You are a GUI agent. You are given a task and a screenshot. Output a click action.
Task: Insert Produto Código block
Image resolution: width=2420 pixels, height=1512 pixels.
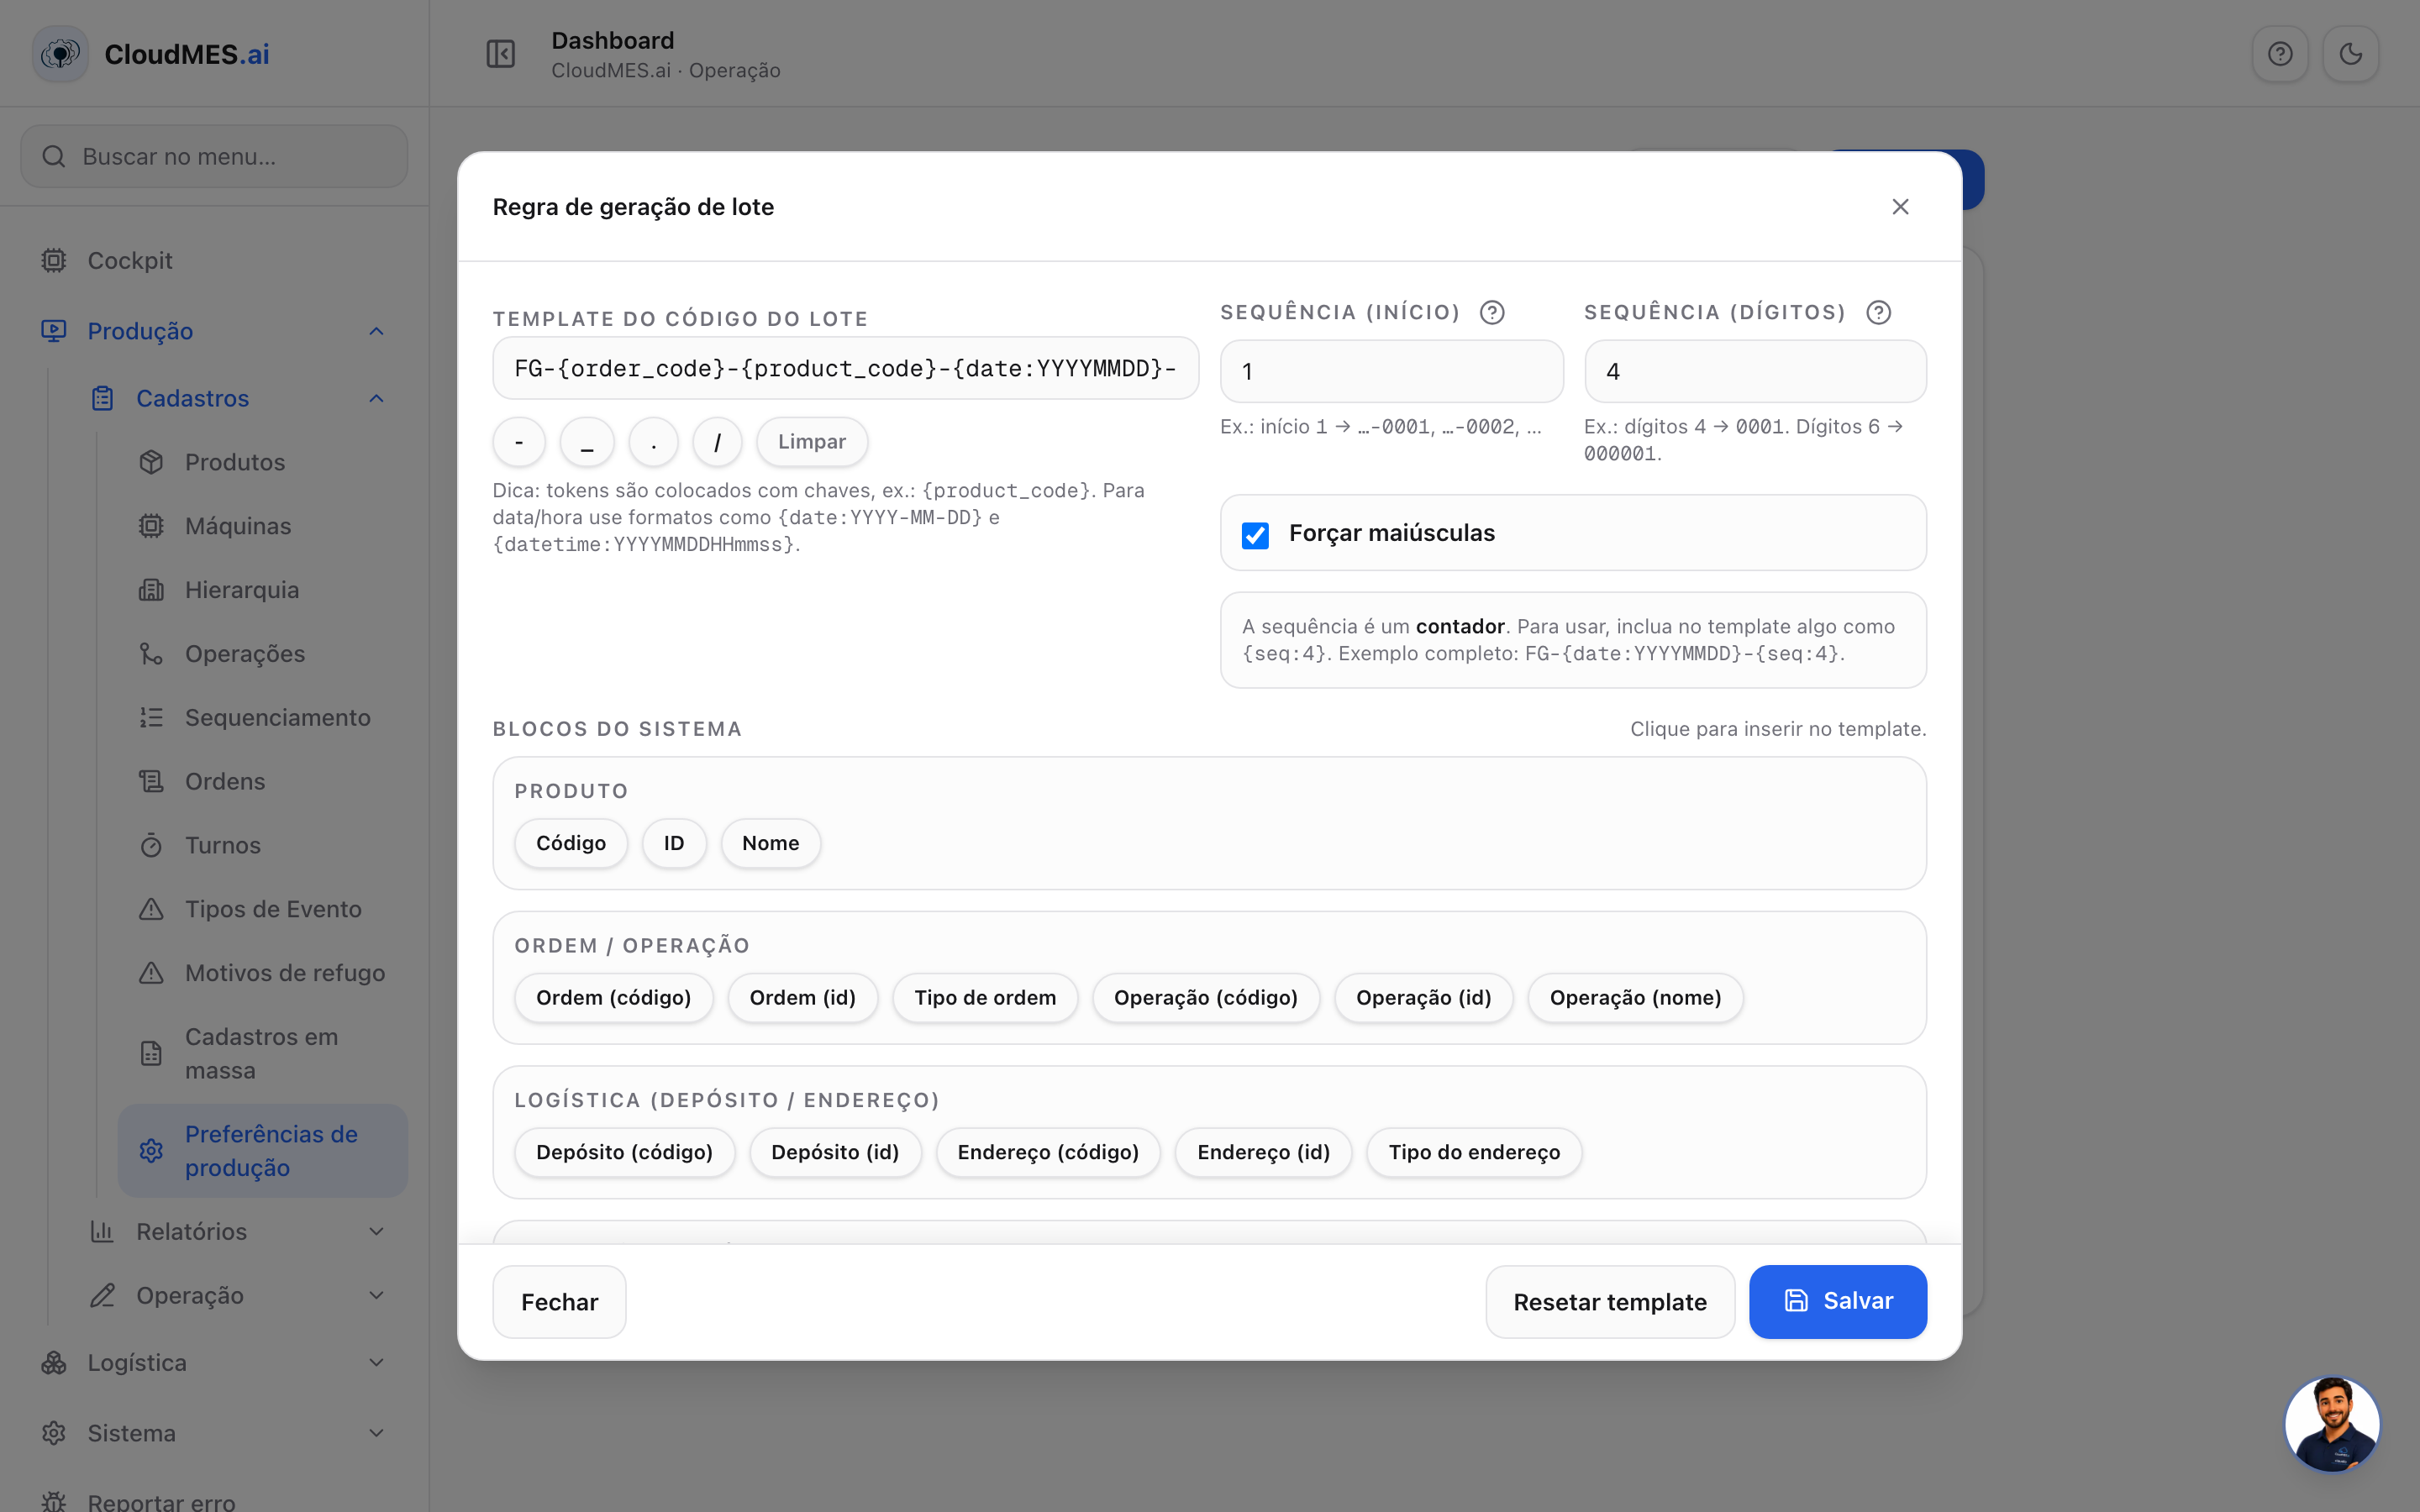(x=571, y=844)
